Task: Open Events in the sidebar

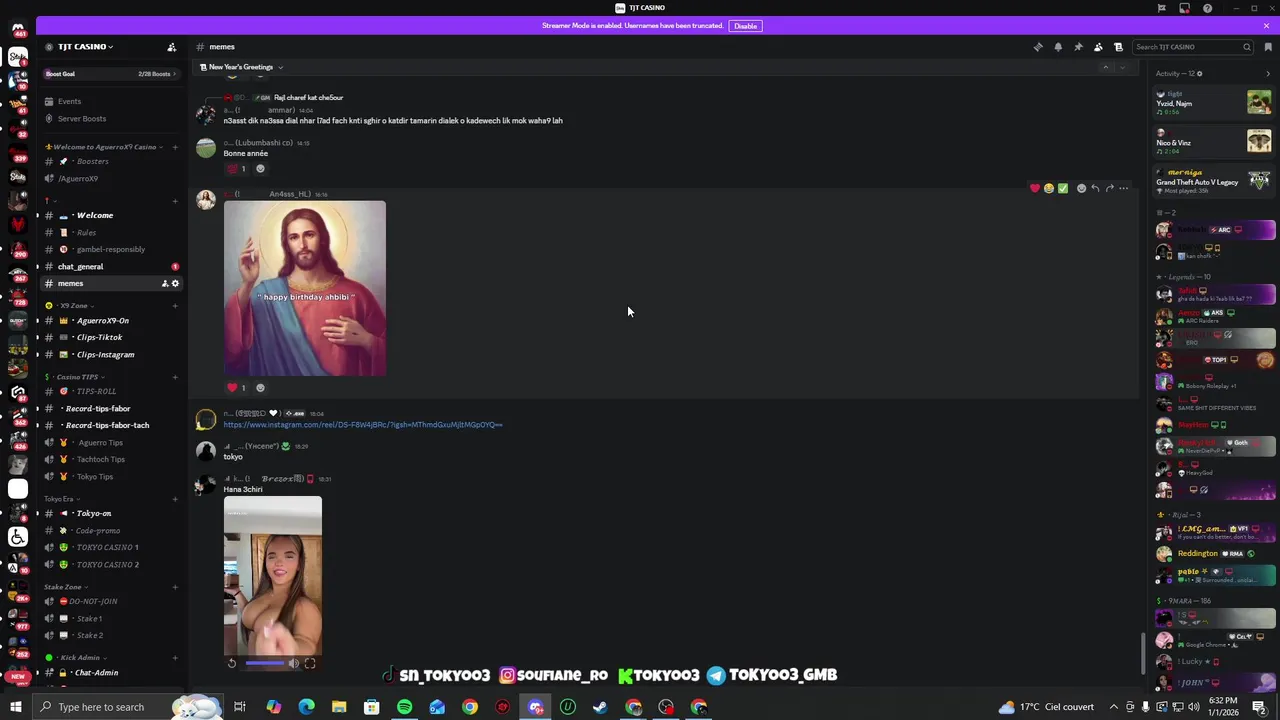Action: pyautogui.click(x=69, y=101)
